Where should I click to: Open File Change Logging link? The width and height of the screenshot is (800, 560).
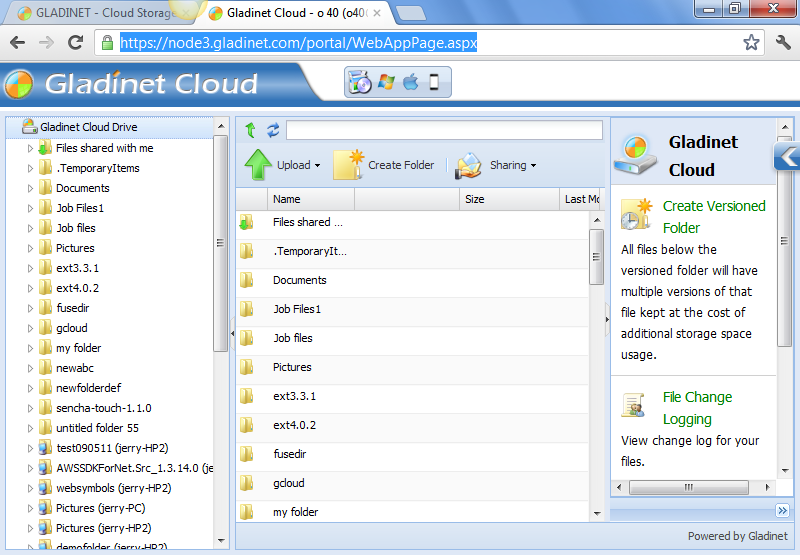pyautogui.click(x=697, y=408)
